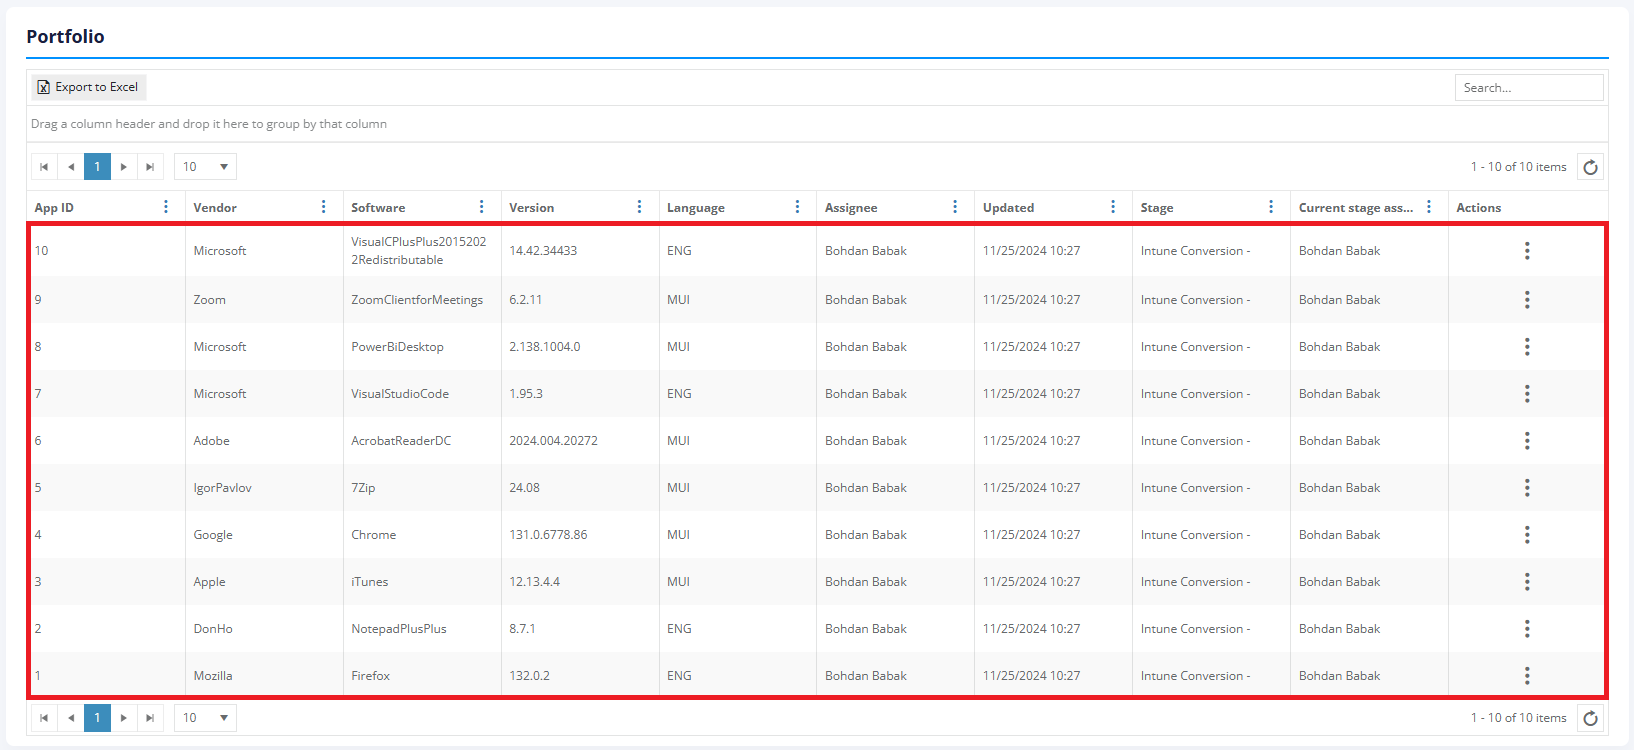Viewport: 1634px width, 750px height.
Task: Select the AcrobatReaderDC cell
Action: pyautogui.click(x=422, y=441)
